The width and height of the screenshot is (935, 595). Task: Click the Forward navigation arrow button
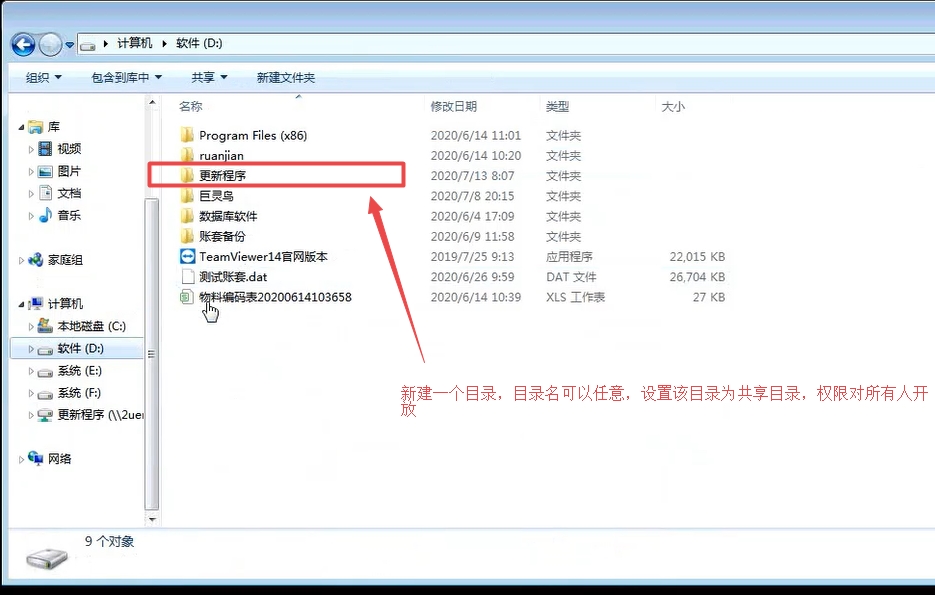[x=50, y=45]
